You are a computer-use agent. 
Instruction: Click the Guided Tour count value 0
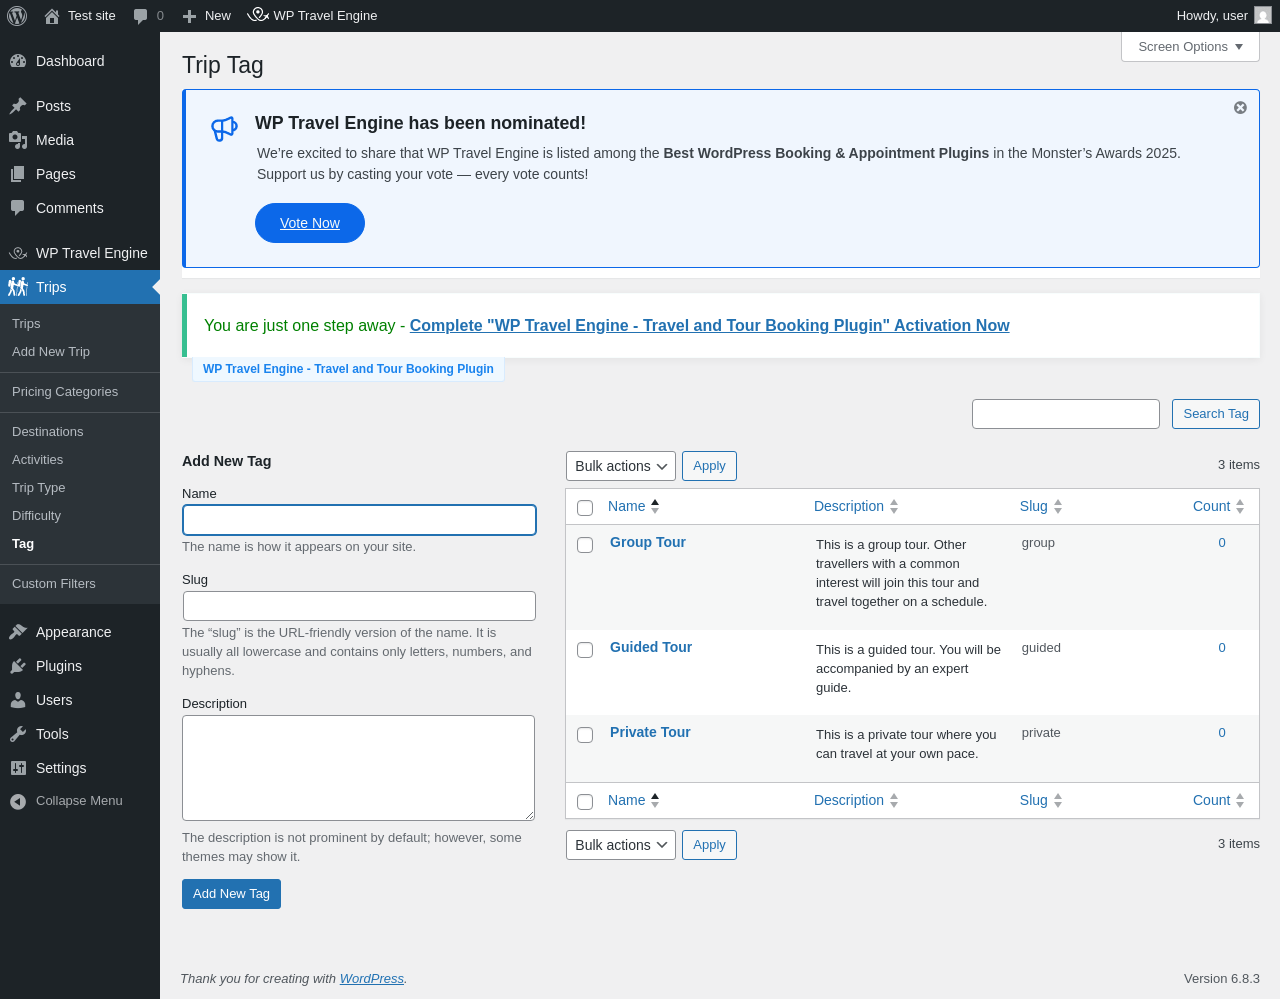pos(1222,648)
